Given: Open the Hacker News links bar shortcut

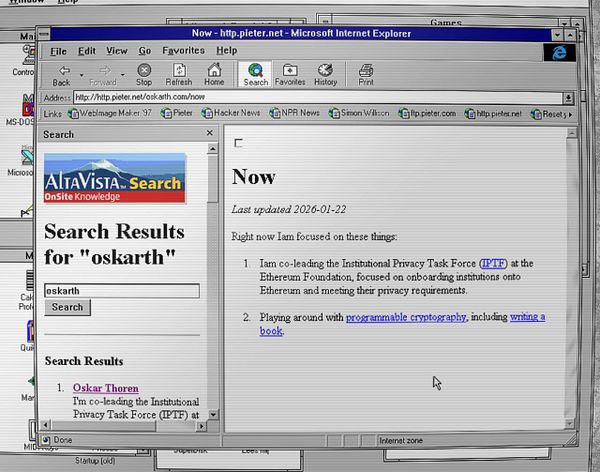Looking at the screenshot, I should click(231, 113).
